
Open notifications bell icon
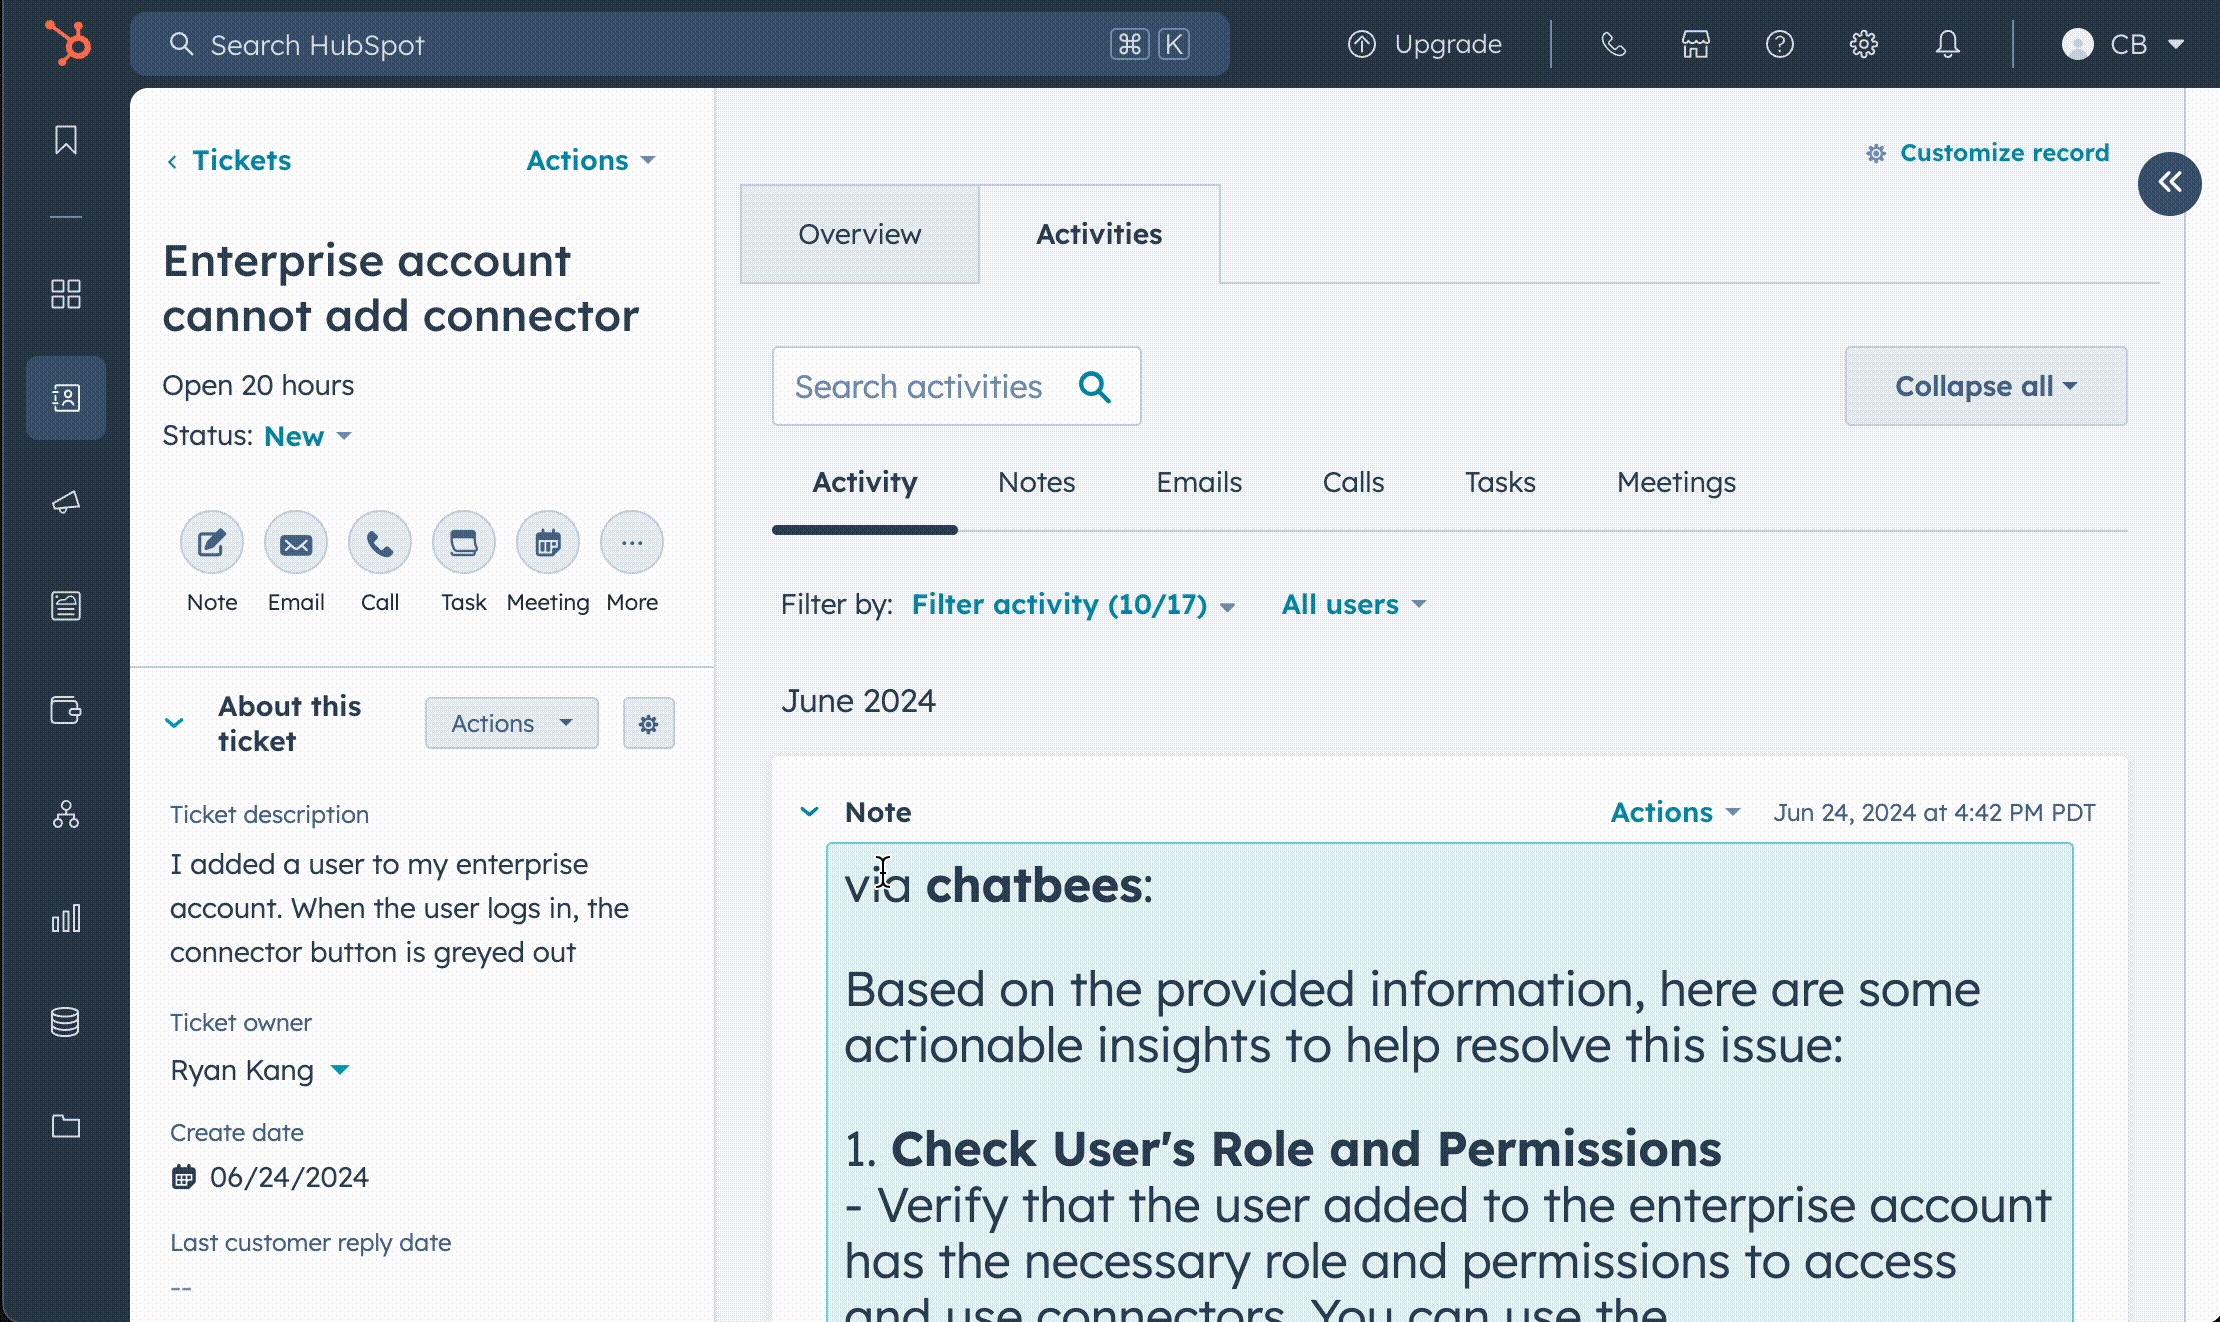click(1947, 44)
